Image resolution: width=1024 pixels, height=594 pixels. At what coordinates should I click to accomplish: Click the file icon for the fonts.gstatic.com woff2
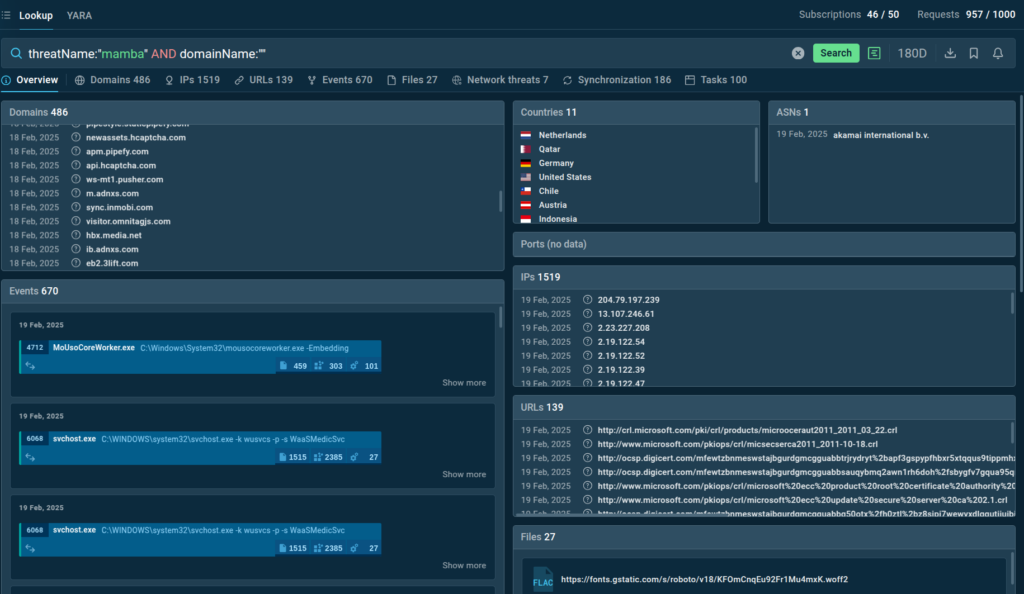(542, 580)
